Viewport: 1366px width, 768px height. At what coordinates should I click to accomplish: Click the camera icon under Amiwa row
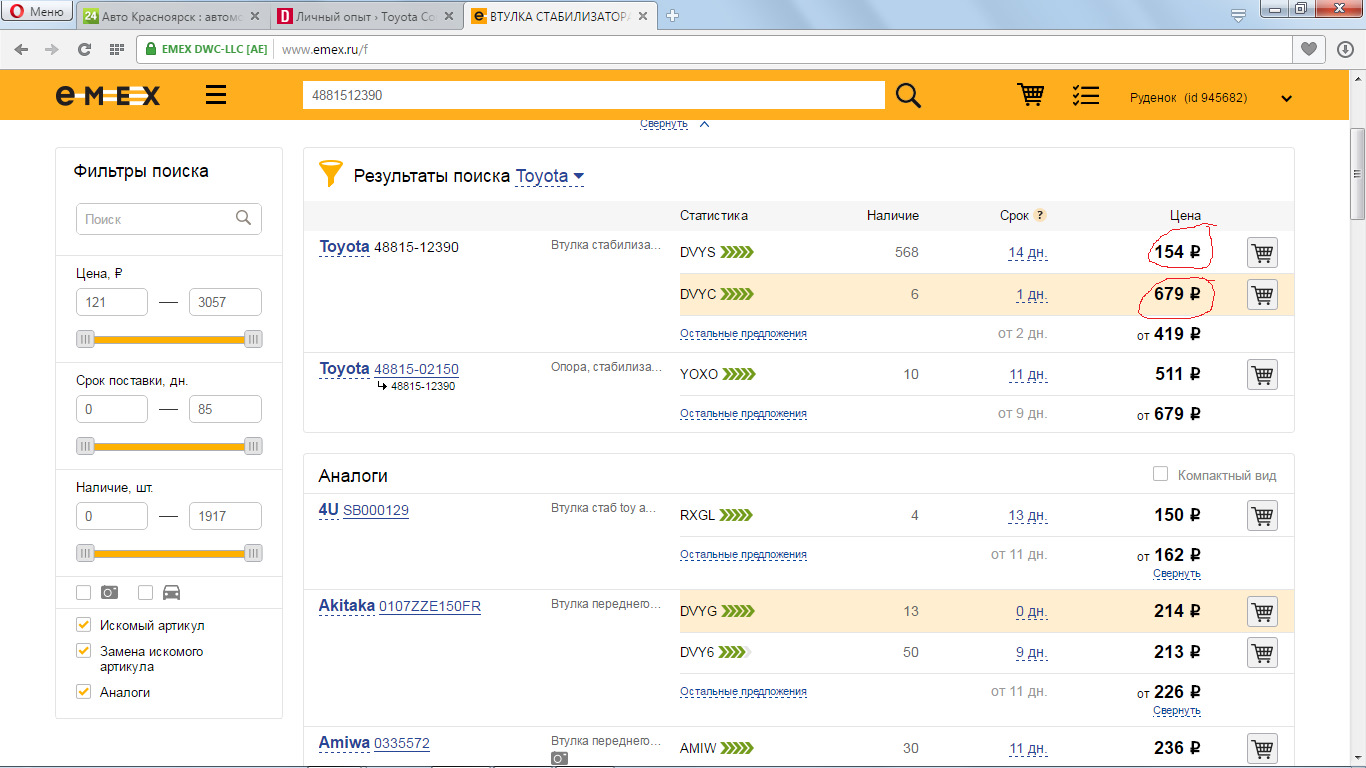(x=560, y=759)
